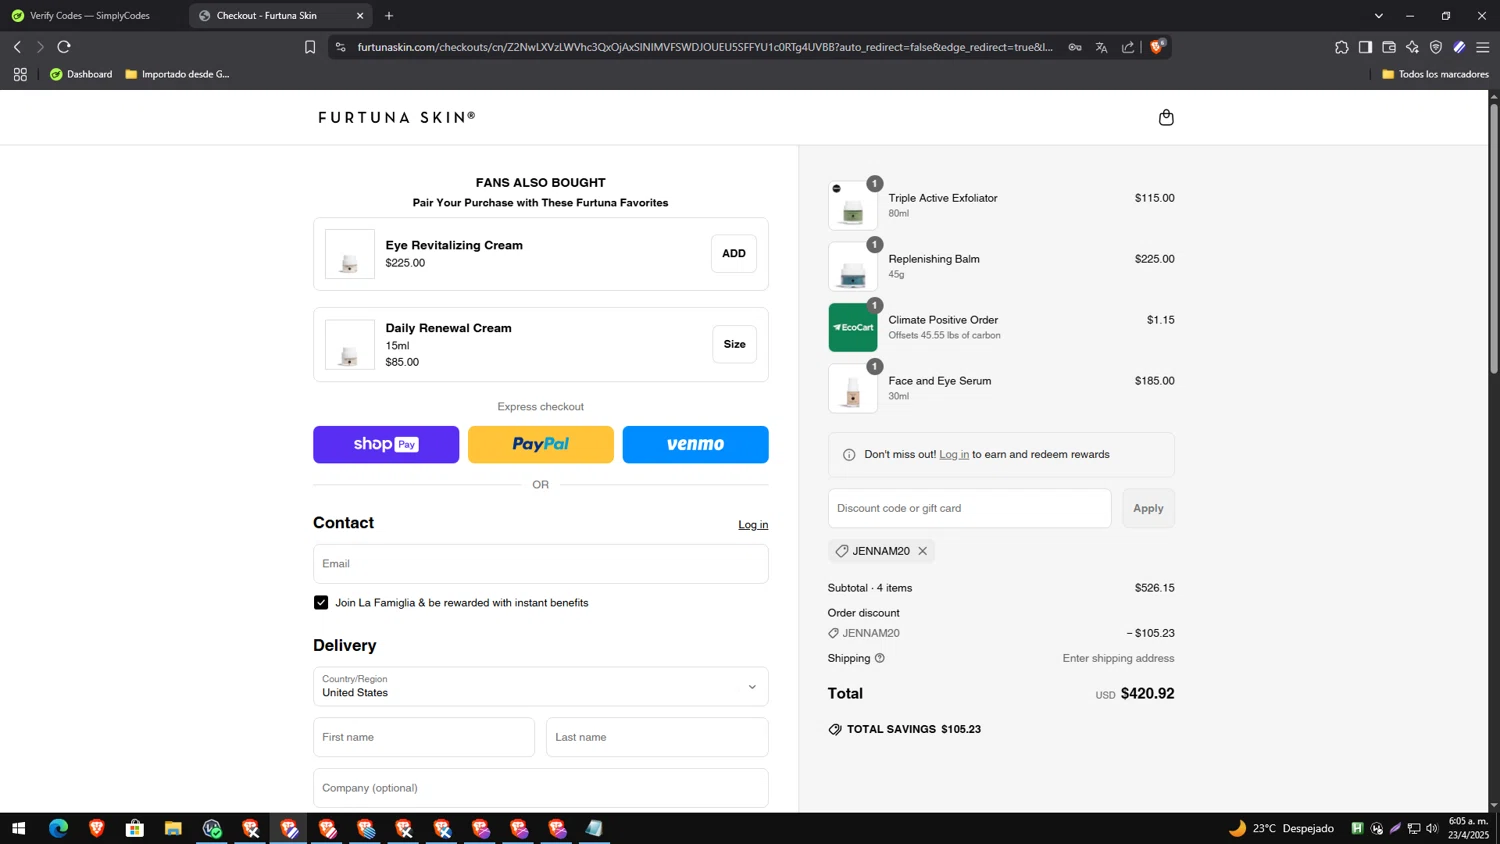
Task: Add Eye Revitalizing Cream to order
Action: click(734, 254)
